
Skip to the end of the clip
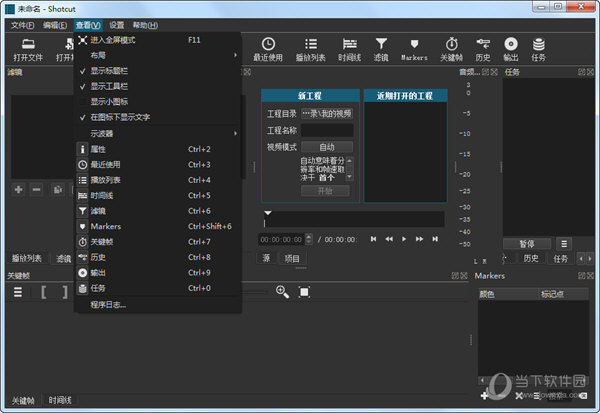[435, 239]
